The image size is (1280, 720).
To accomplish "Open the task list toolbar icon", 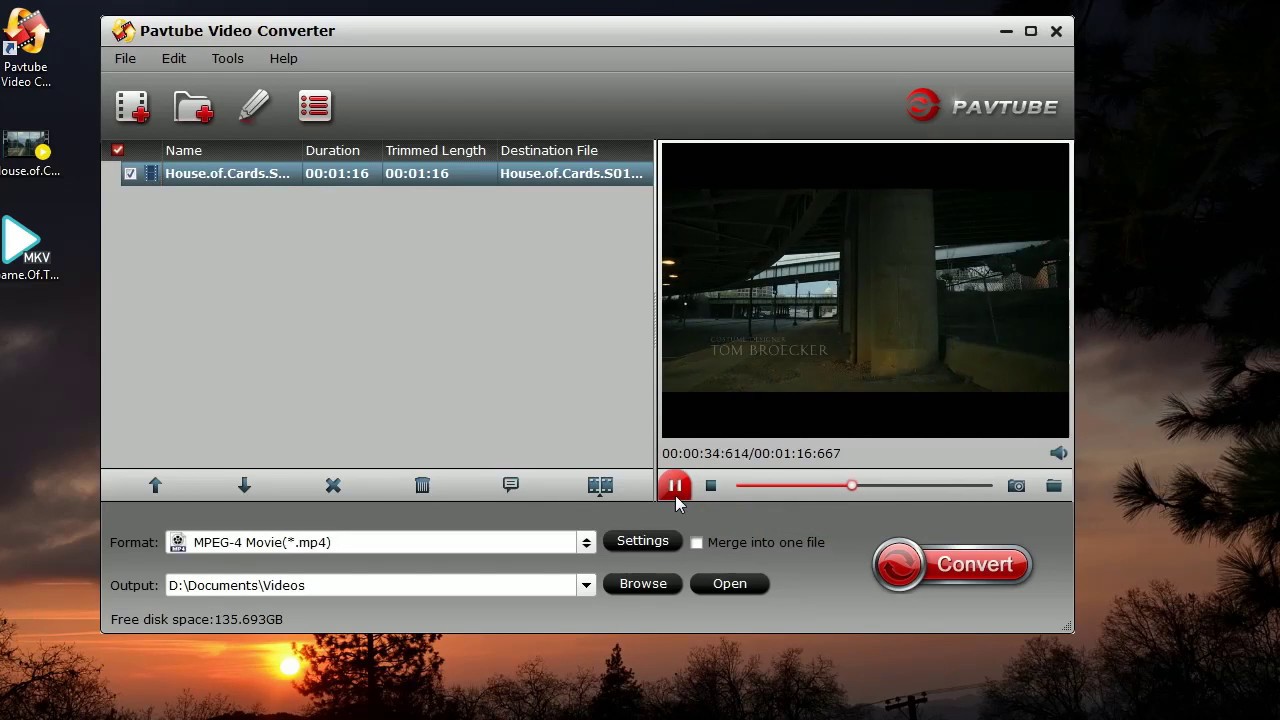I will (x=315, y=106).
